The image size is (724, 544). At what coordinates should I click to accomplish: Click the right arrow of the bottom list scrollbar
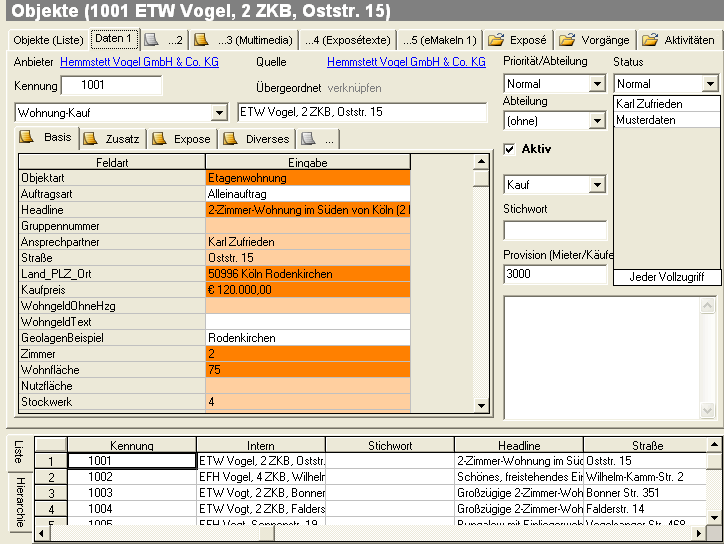(699, 533)
